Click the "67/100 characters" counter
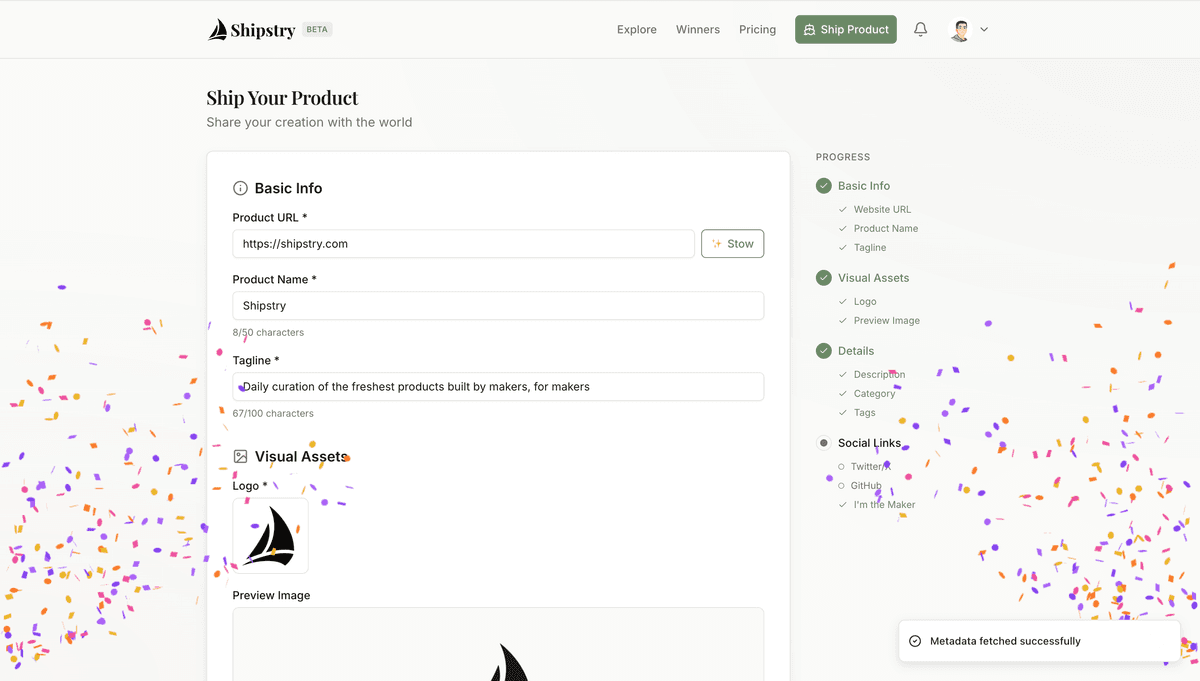1200x681 pixels. click(273, 413)
